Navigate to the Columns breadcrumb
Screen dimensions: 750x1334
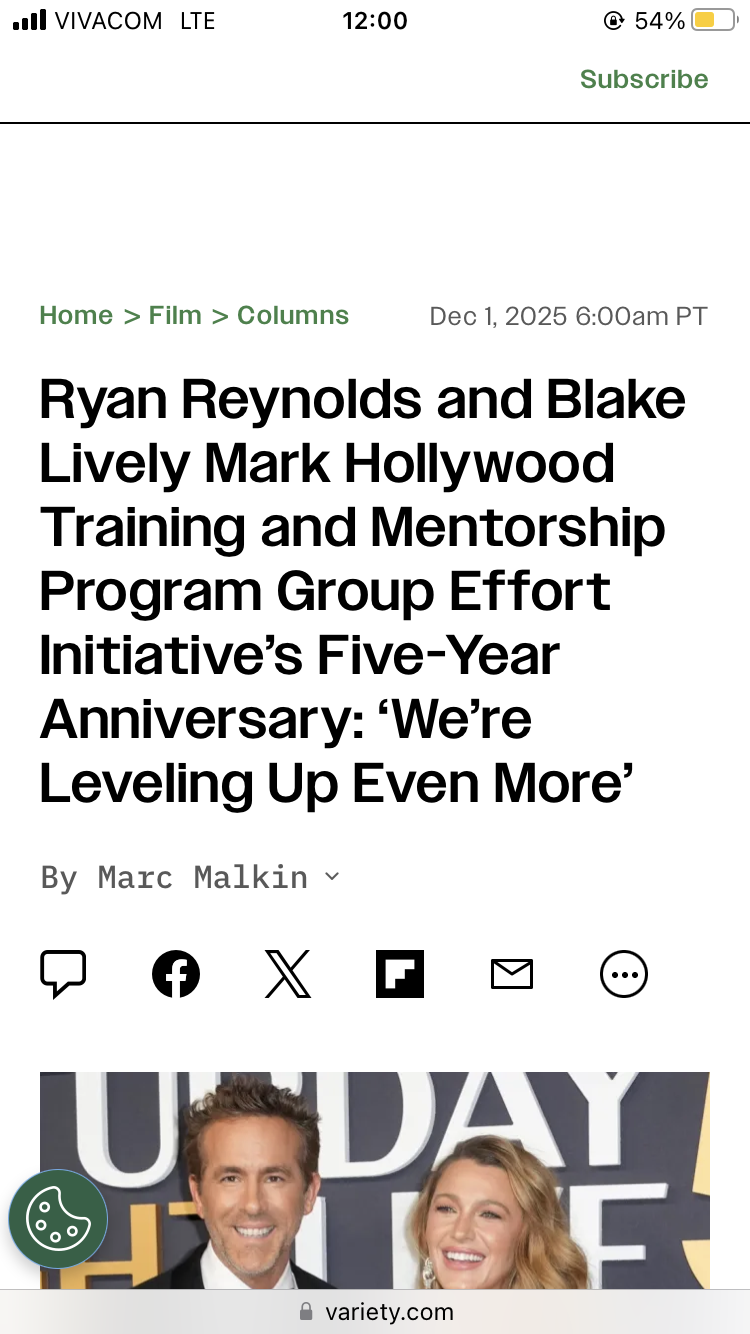293,316
